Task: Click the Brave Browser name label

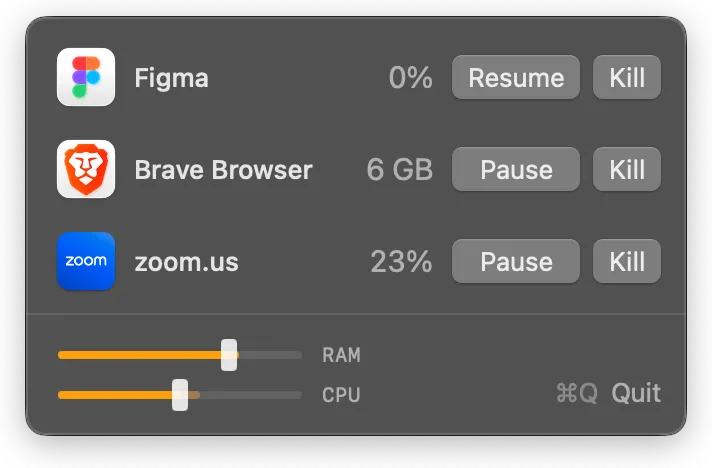Action: 223,170
